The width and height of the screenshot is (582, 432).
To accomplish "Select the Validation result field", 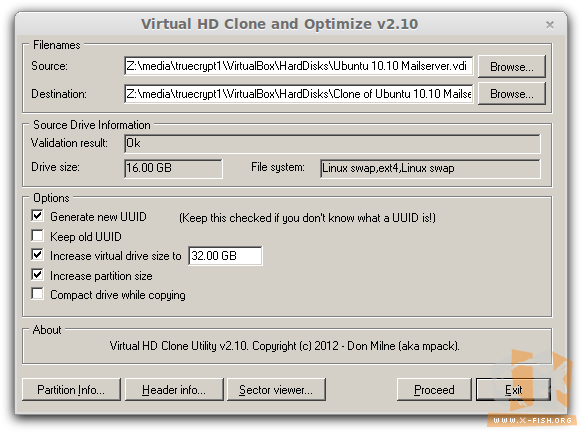I will (332, 144).
